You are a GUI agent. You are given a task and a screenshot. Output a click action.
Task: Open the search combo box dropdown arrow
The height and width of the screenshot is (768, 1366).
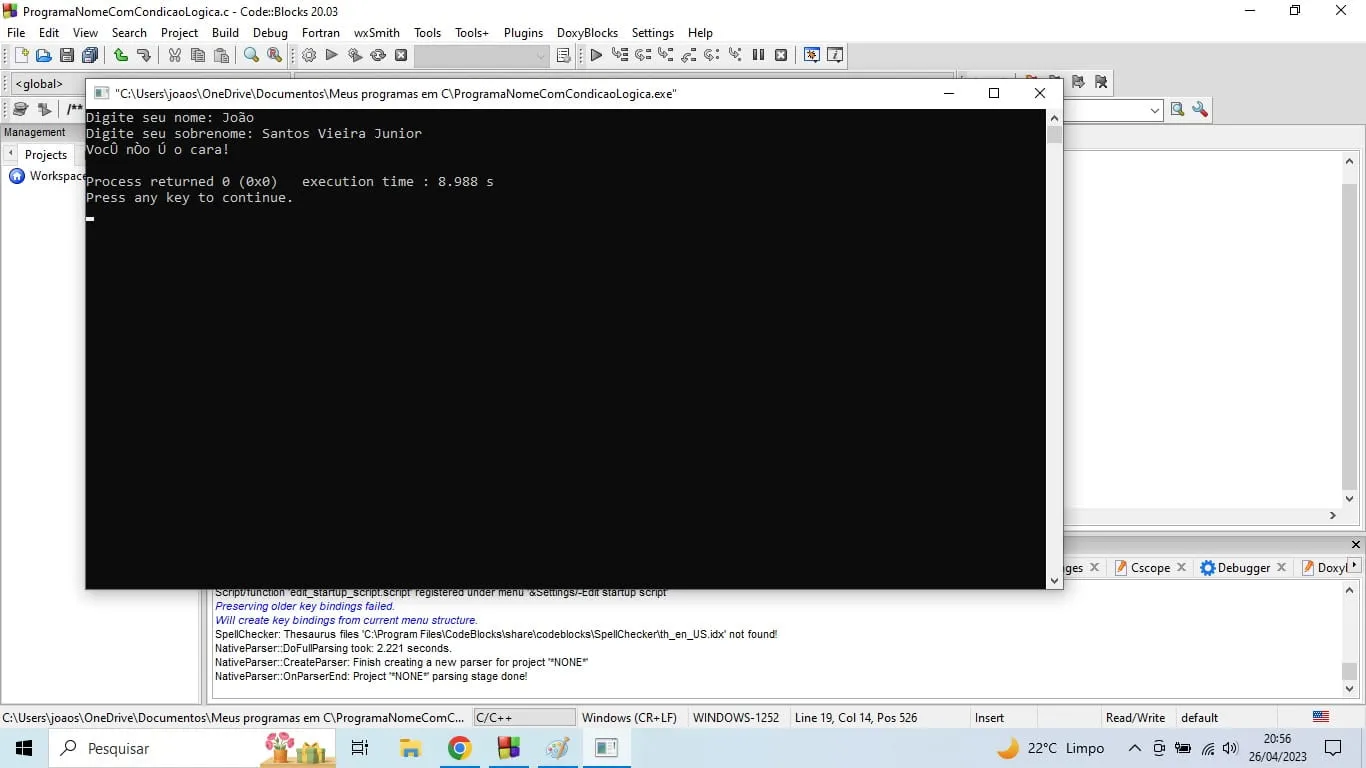(1154, 110)
